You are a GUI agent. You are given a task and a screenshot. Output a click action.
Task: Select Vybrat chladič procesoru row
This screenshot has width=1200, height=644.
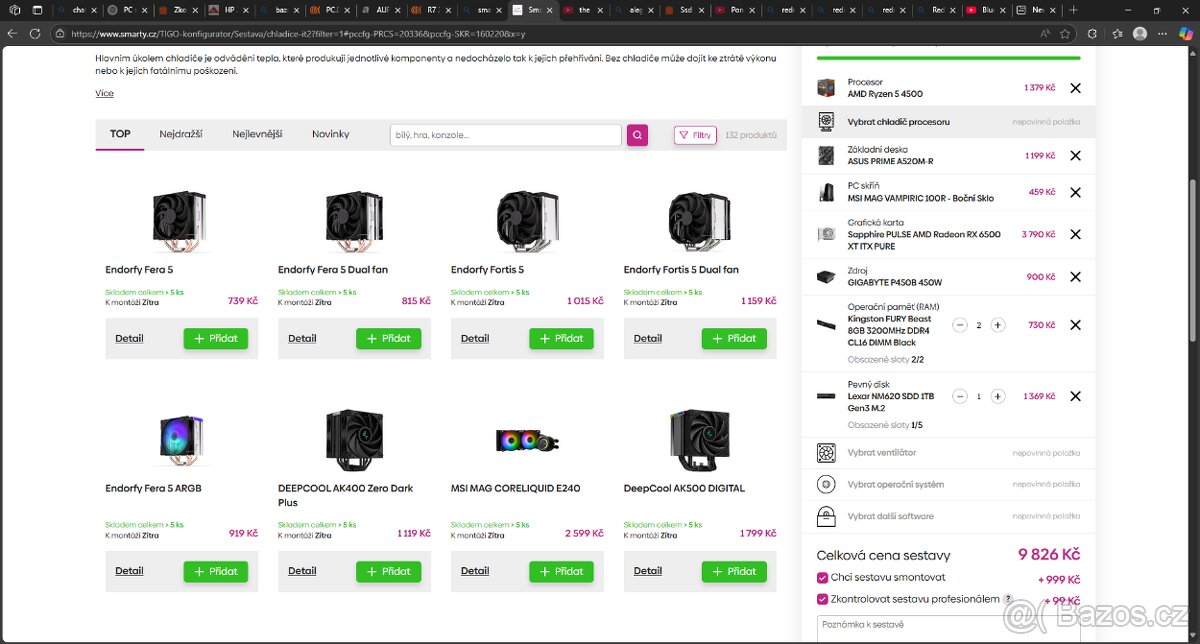click(948, 122)
